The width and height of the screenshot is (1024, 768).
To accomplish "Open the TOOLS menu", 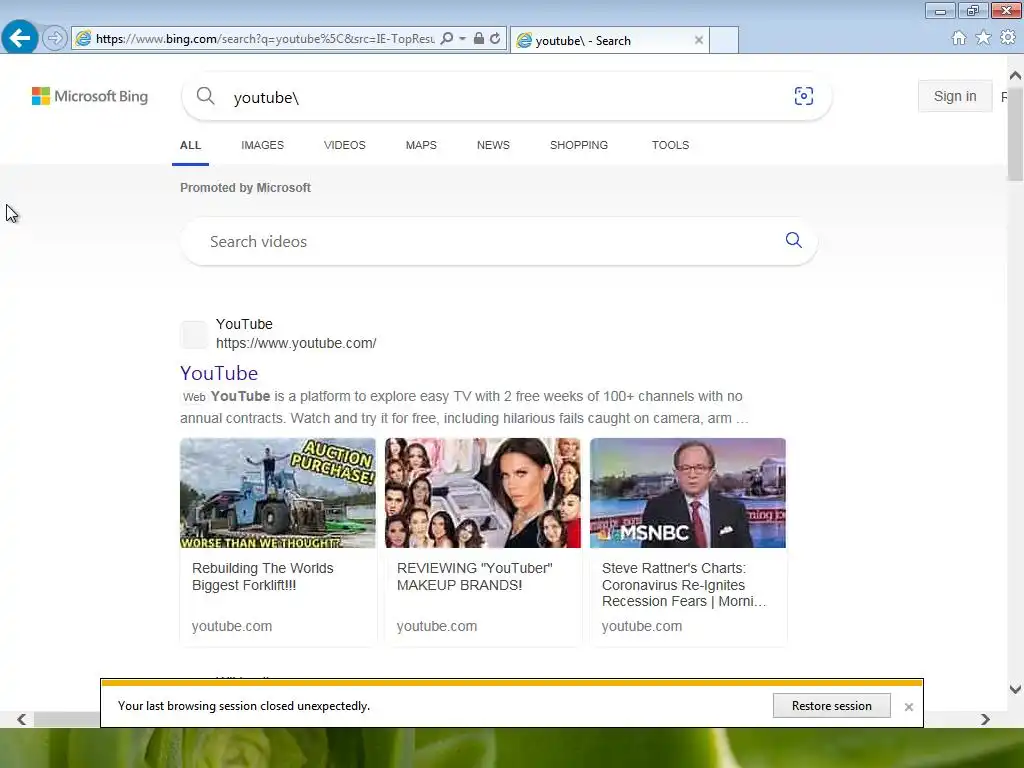I will (x=670, y=145).
